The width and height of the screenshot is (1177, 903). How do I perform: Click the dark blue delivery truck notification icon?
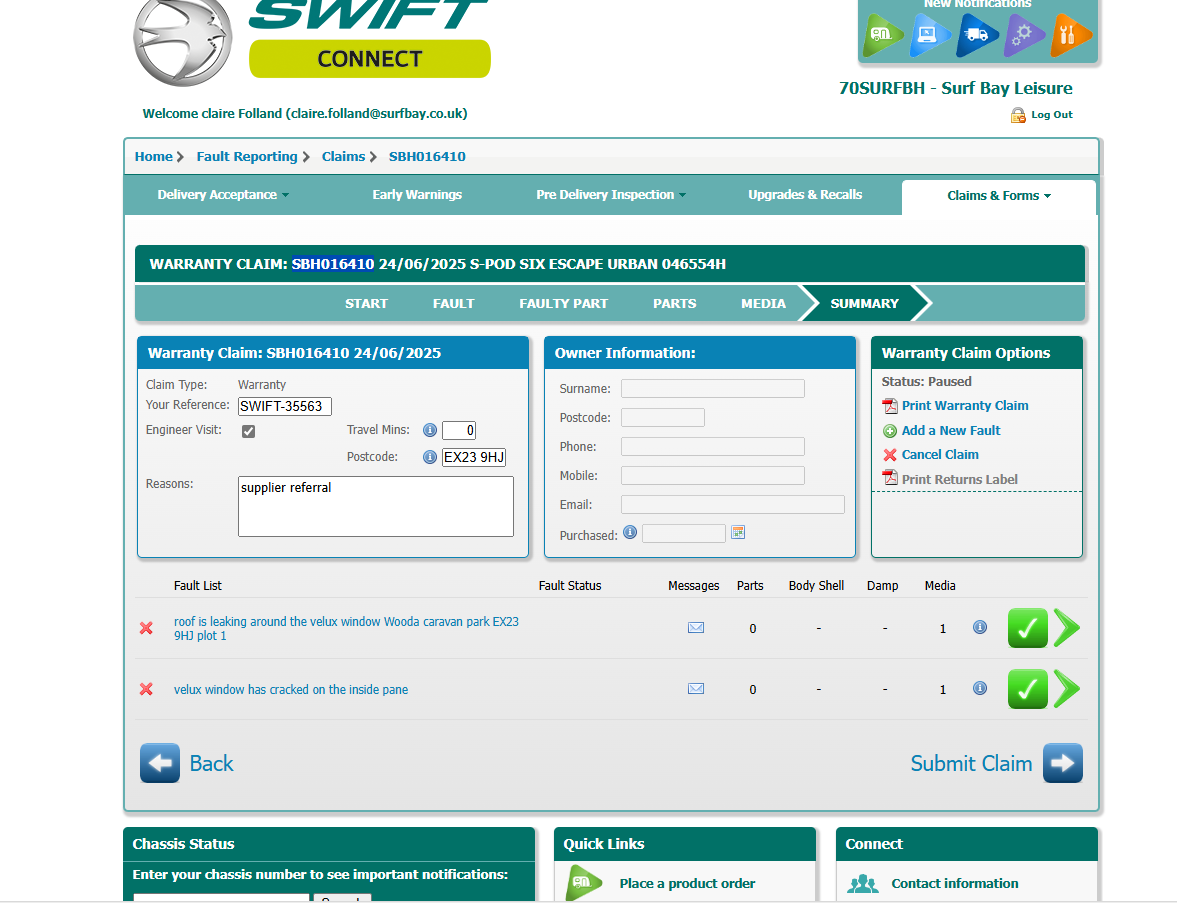pos(975,35)
